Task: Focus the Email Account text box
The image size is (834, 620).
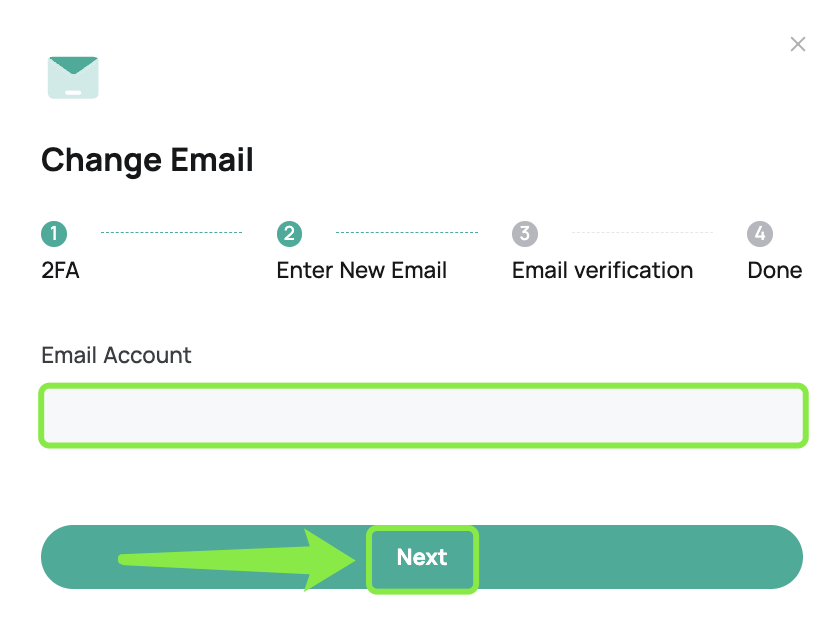Action: tap(423, 415)
